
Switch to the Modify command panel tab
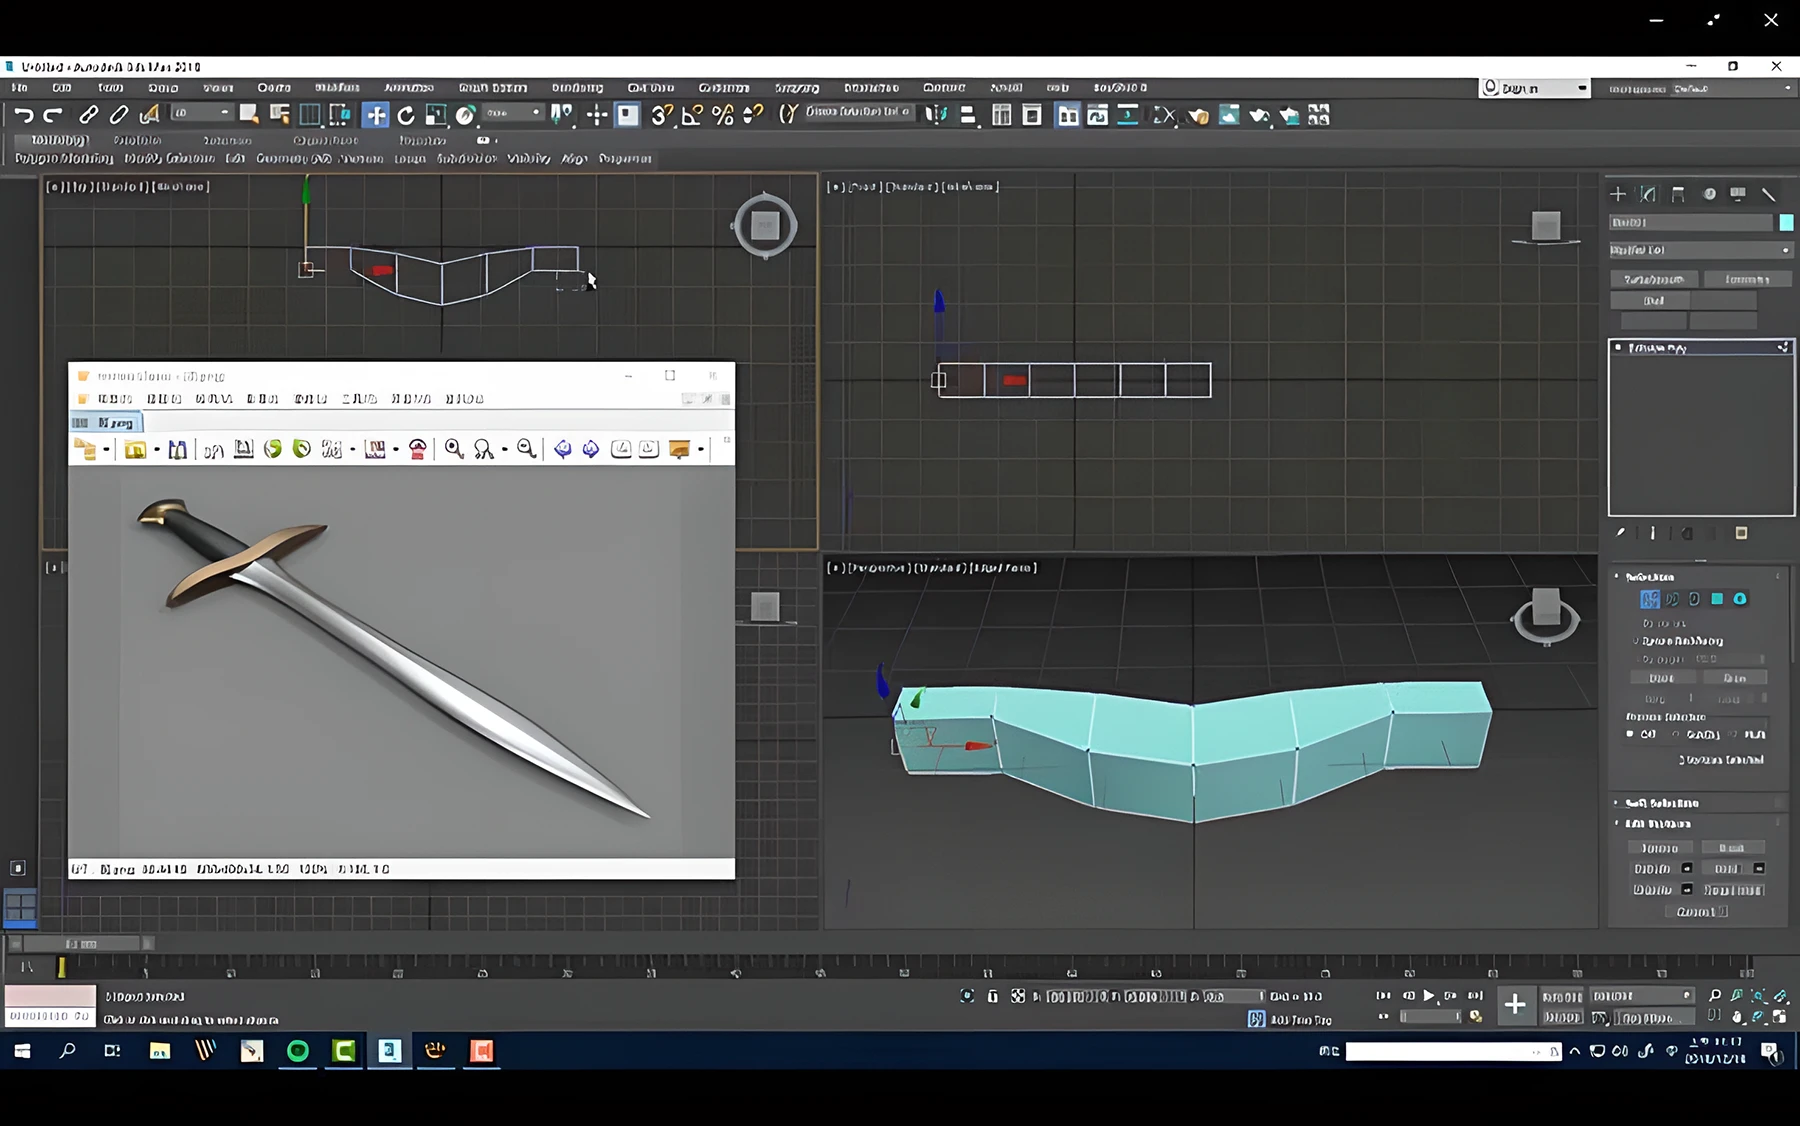[1648, 194]
